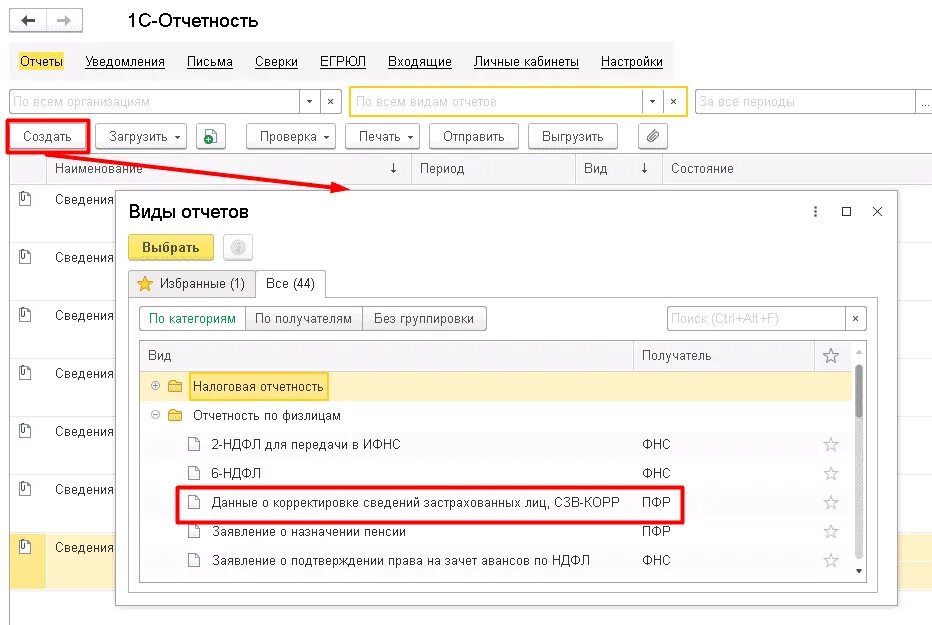Open the Отчеты section
This screenshot has height=625, width=932.
pos(41,62)
